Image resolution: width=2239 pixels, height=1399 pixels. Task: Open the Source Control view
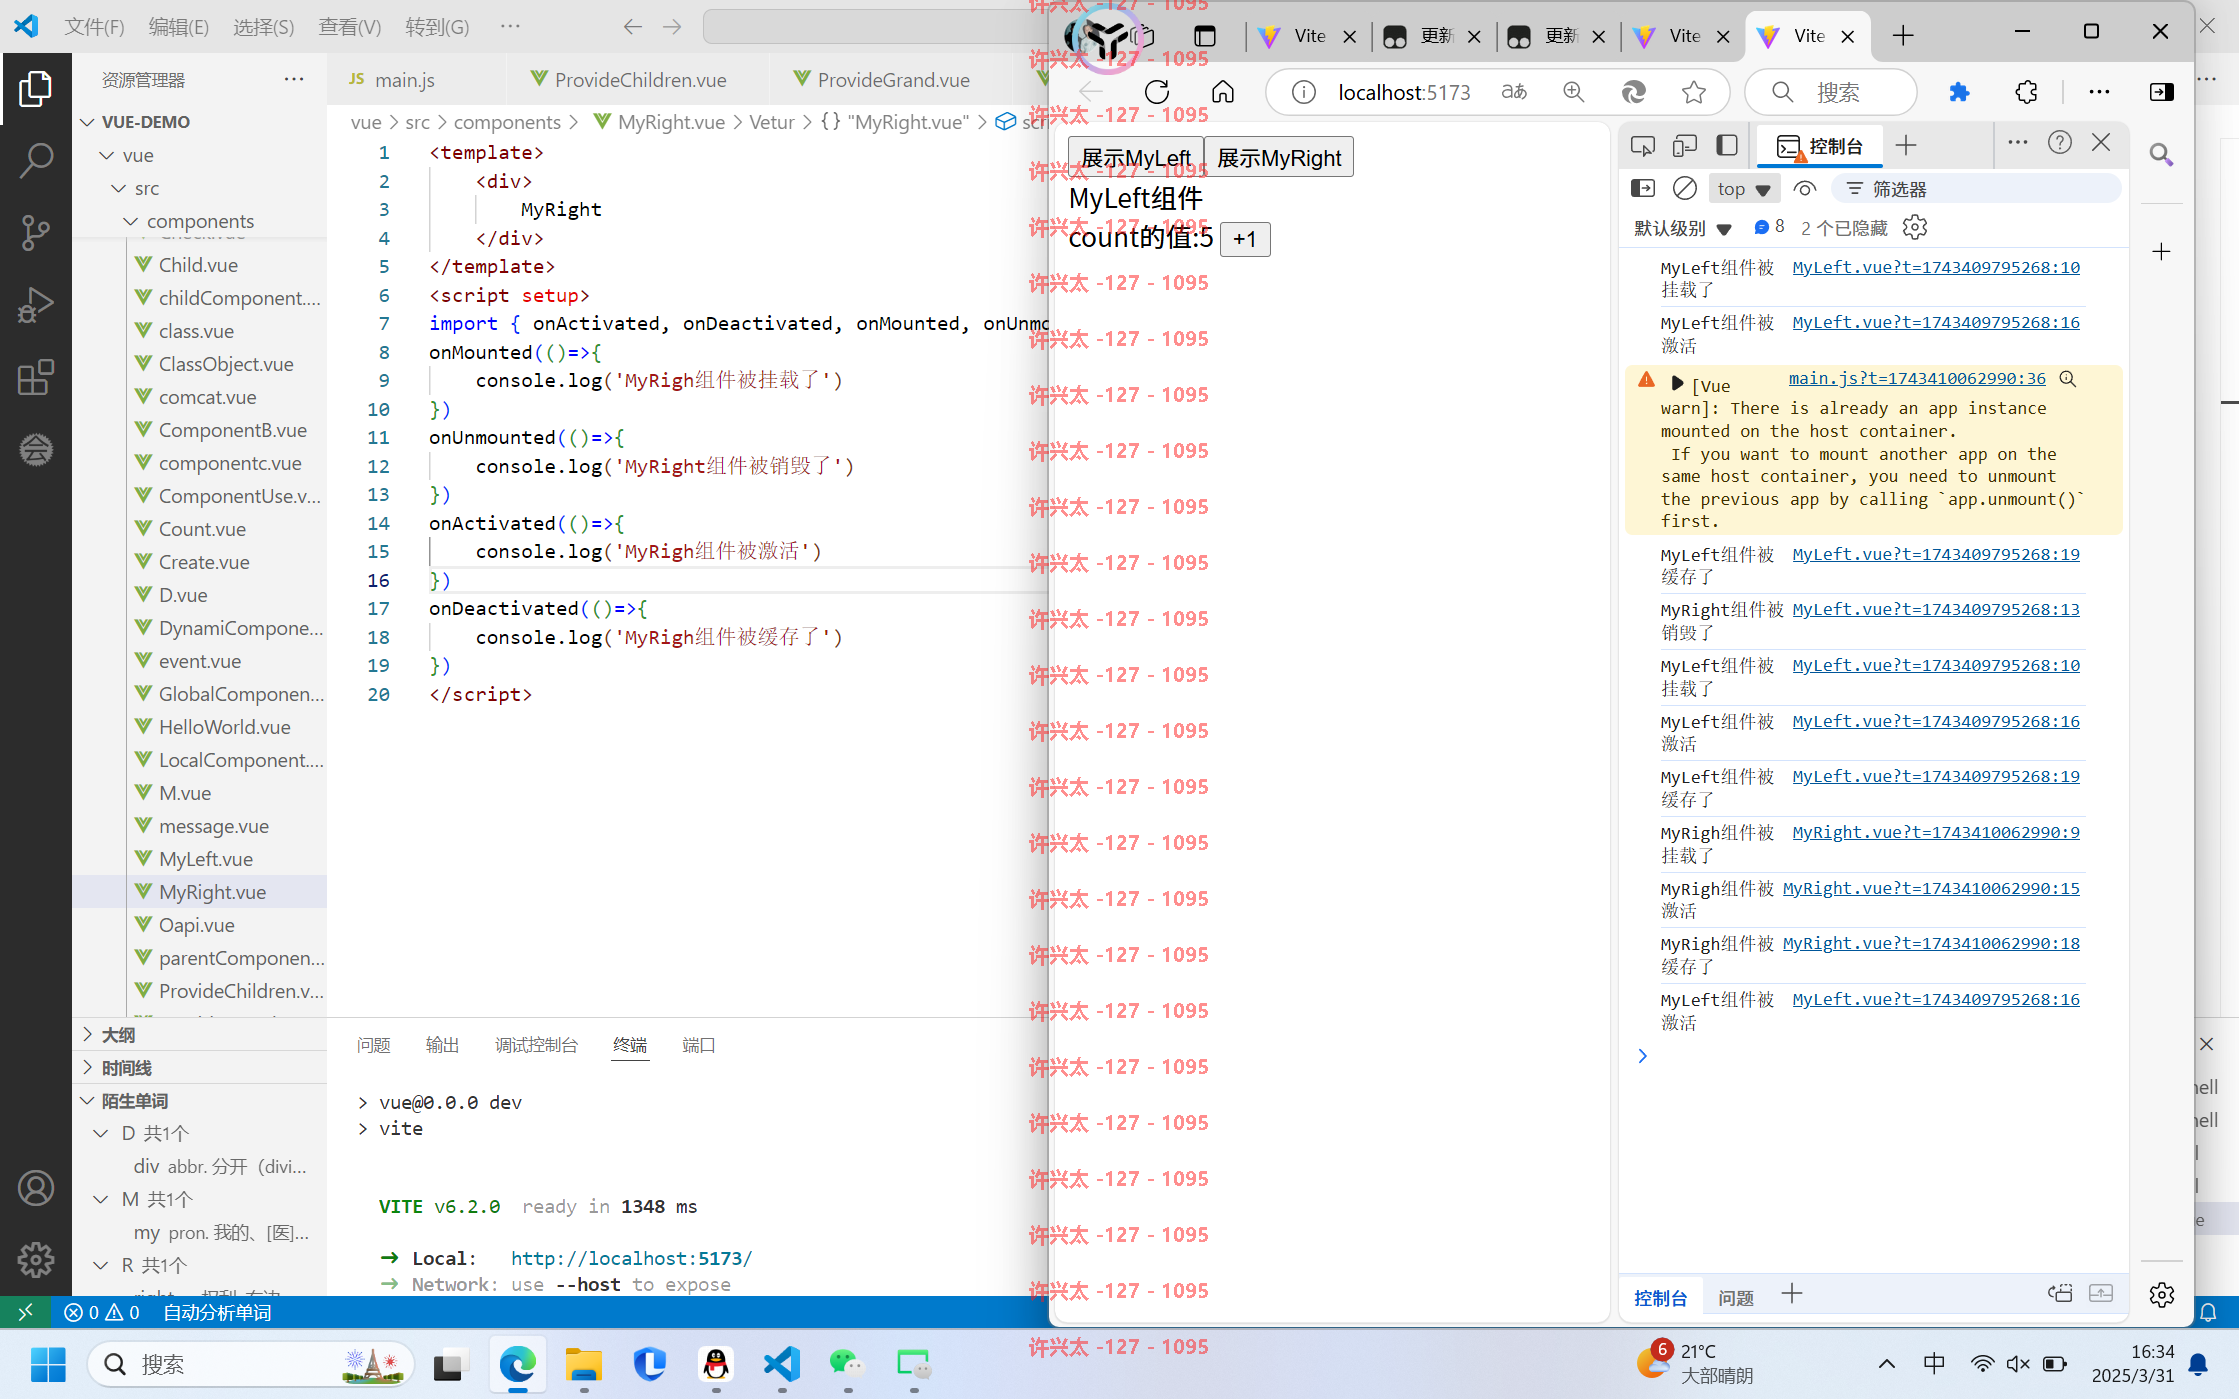35,232
